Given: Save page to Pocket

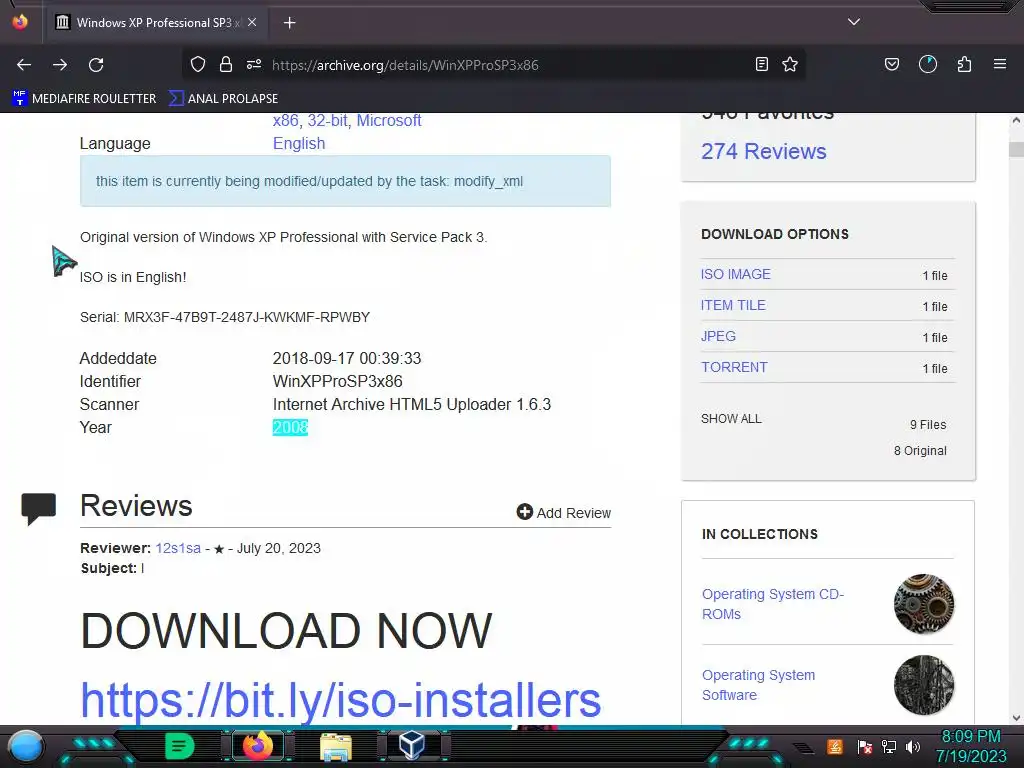Looking at the screenshot, I should [891, 64].
